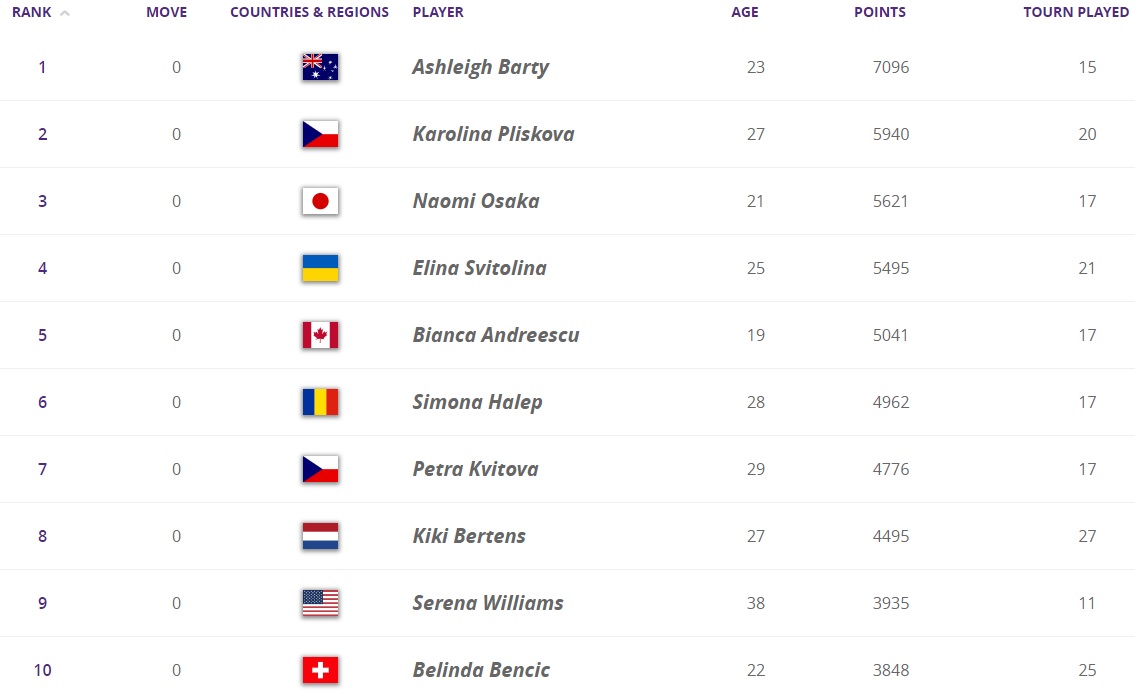Open Naomi Osaka's player profile
Screen dimensions: 1135x694
tap(475, 201)
